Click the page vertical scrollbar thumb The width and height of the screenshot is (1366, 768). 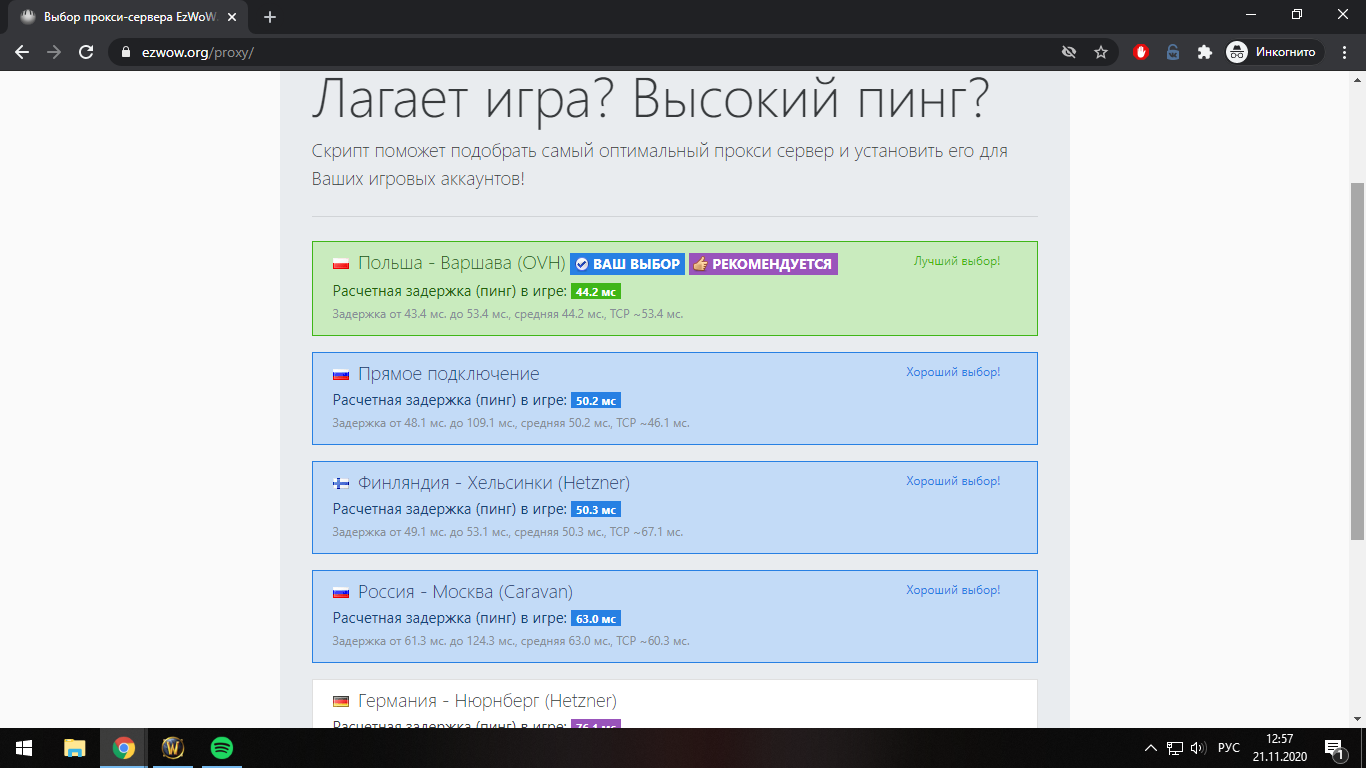1357,362
